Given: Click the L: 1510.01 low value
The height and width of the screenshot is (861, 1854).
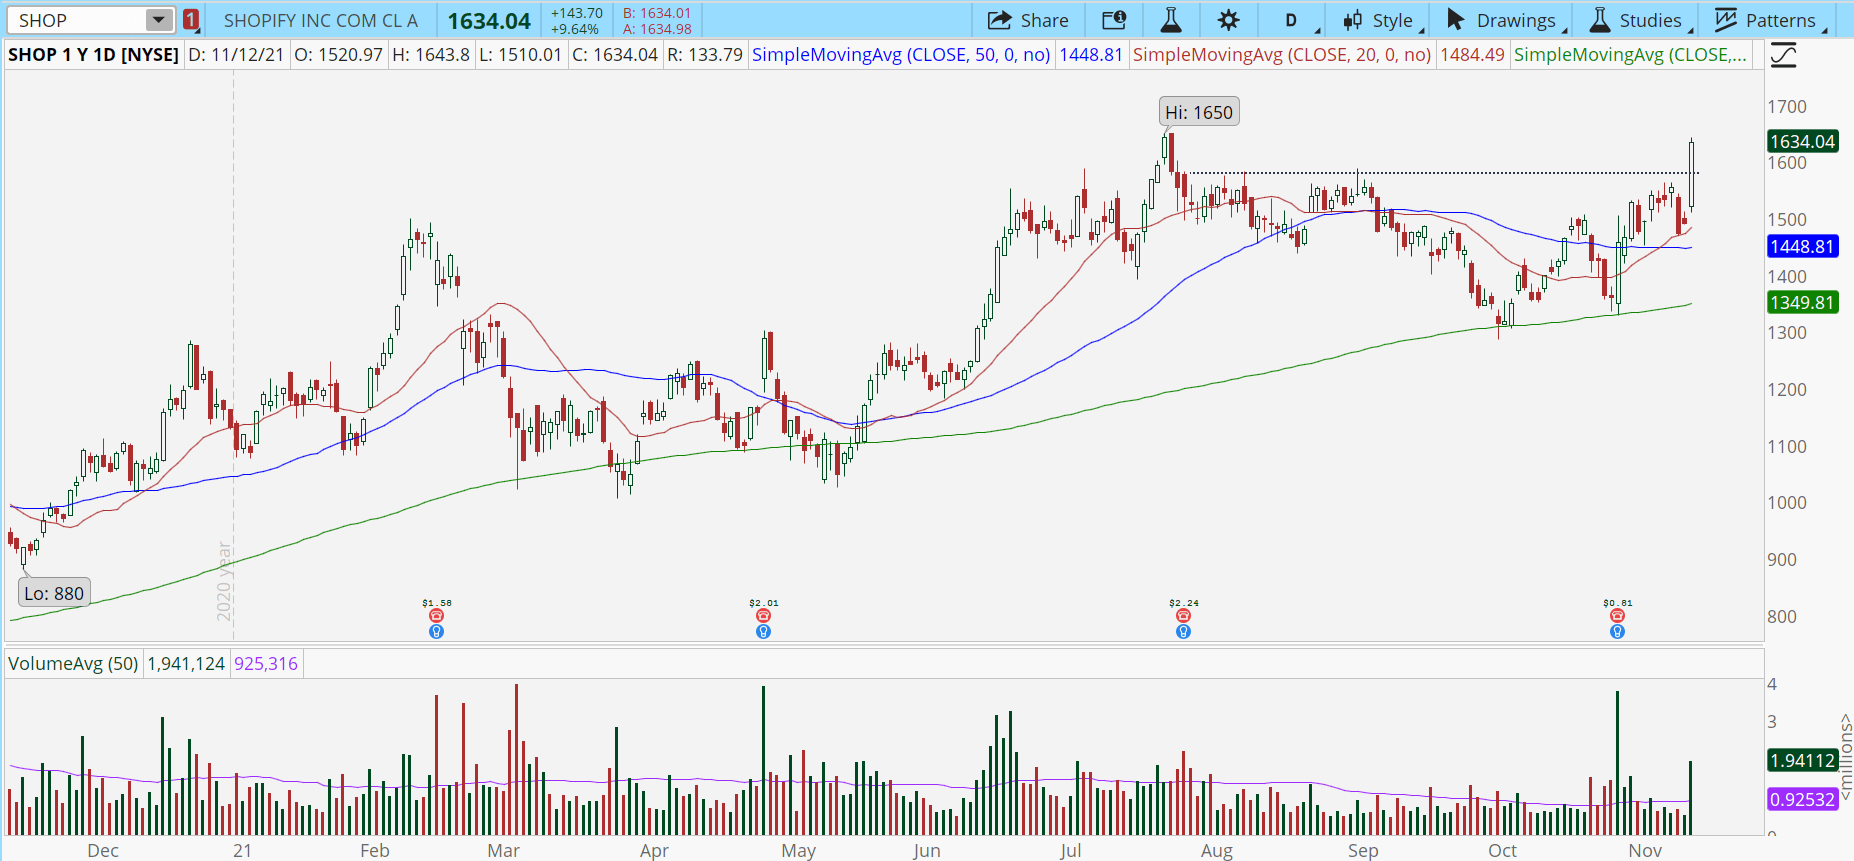Looking at the screenshot, I should tap(520, 55).
